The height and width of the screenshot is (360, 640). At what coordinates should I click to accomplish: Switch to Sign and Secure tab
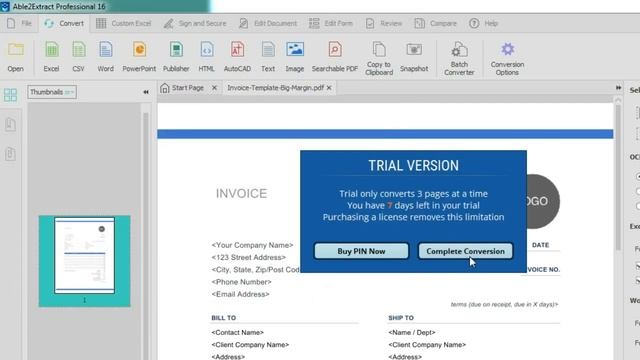click(195, 23)
